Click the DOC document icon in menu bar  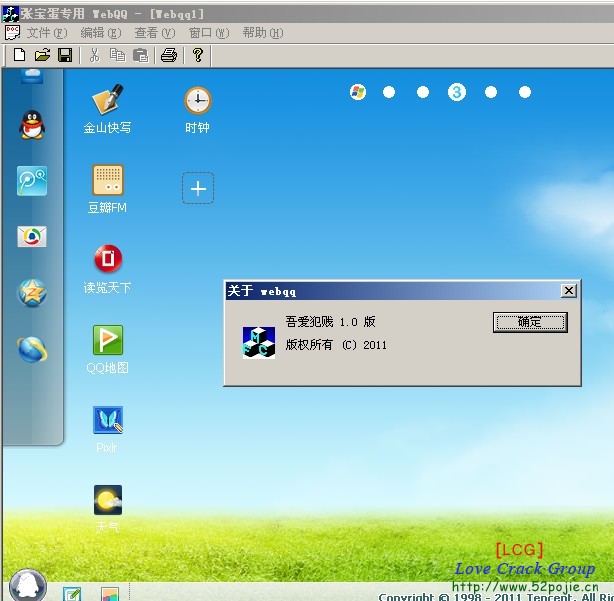pos(12,32)
